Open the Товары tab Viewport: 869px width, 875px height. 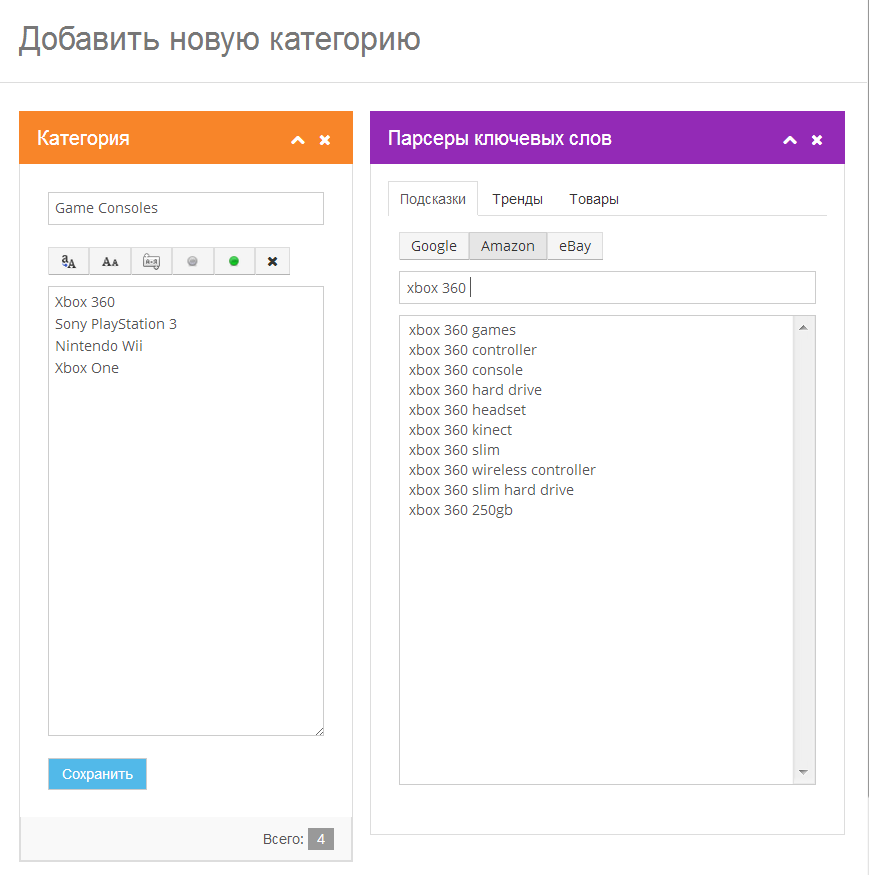[x=594, y=199]
